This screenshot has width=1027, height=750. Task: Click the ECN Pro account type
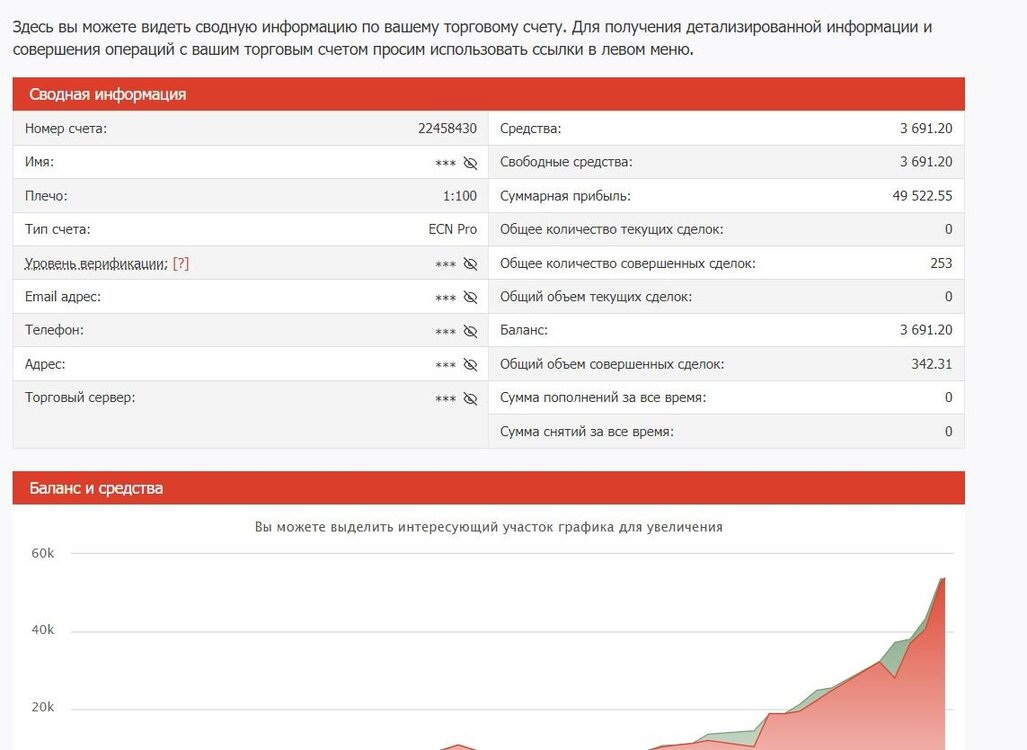tap(453, 229)
